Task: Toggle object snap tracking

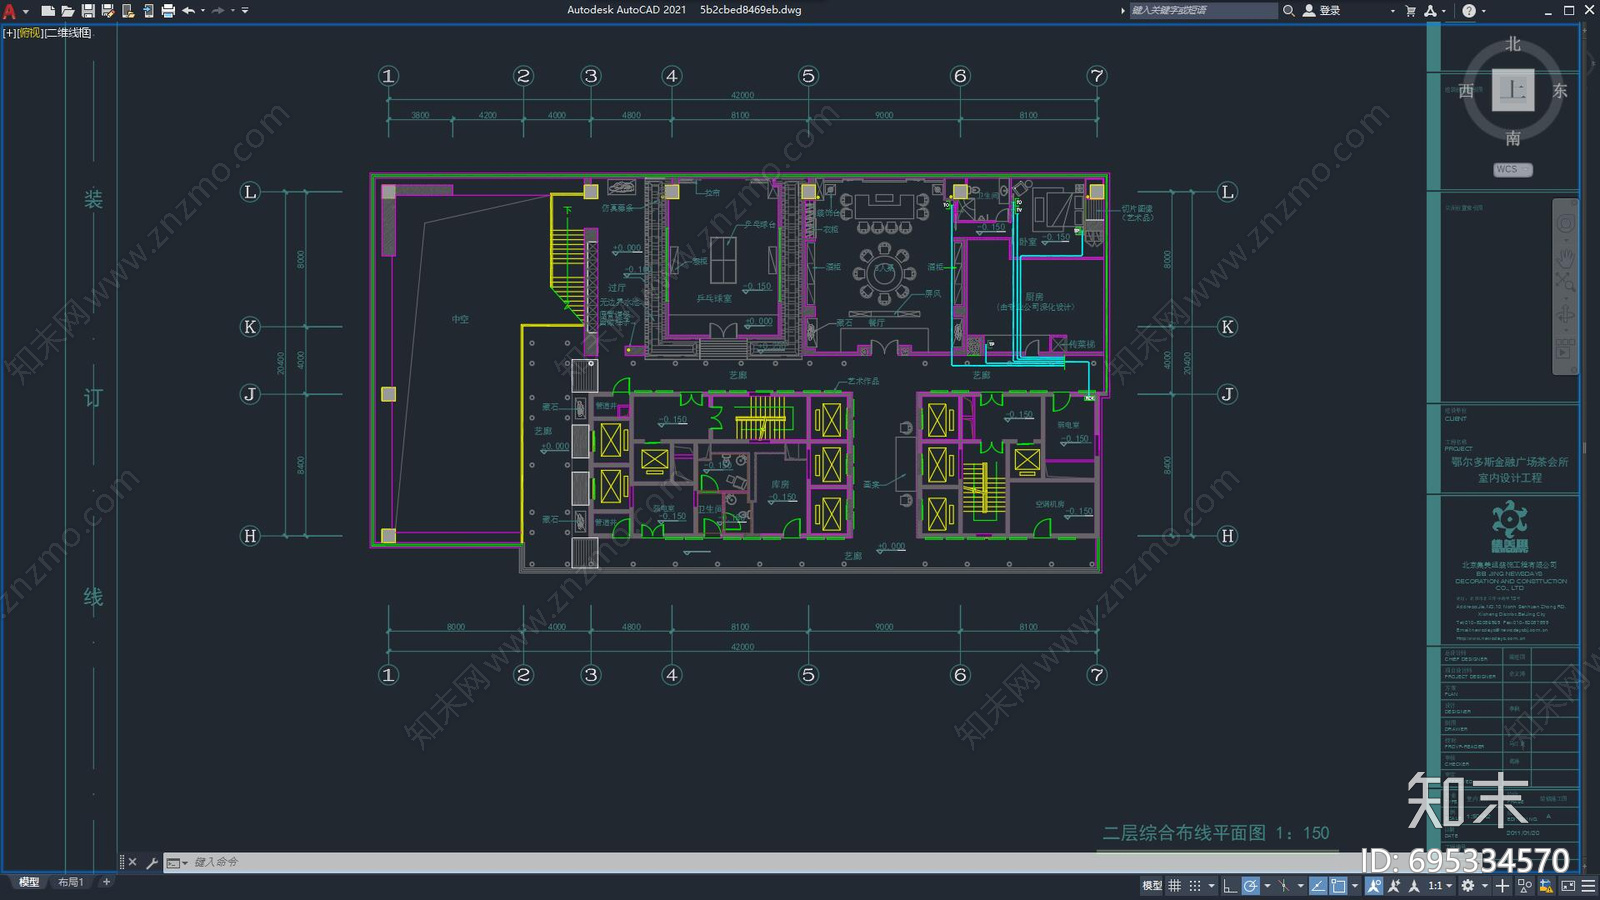Action: point(1318,885)
